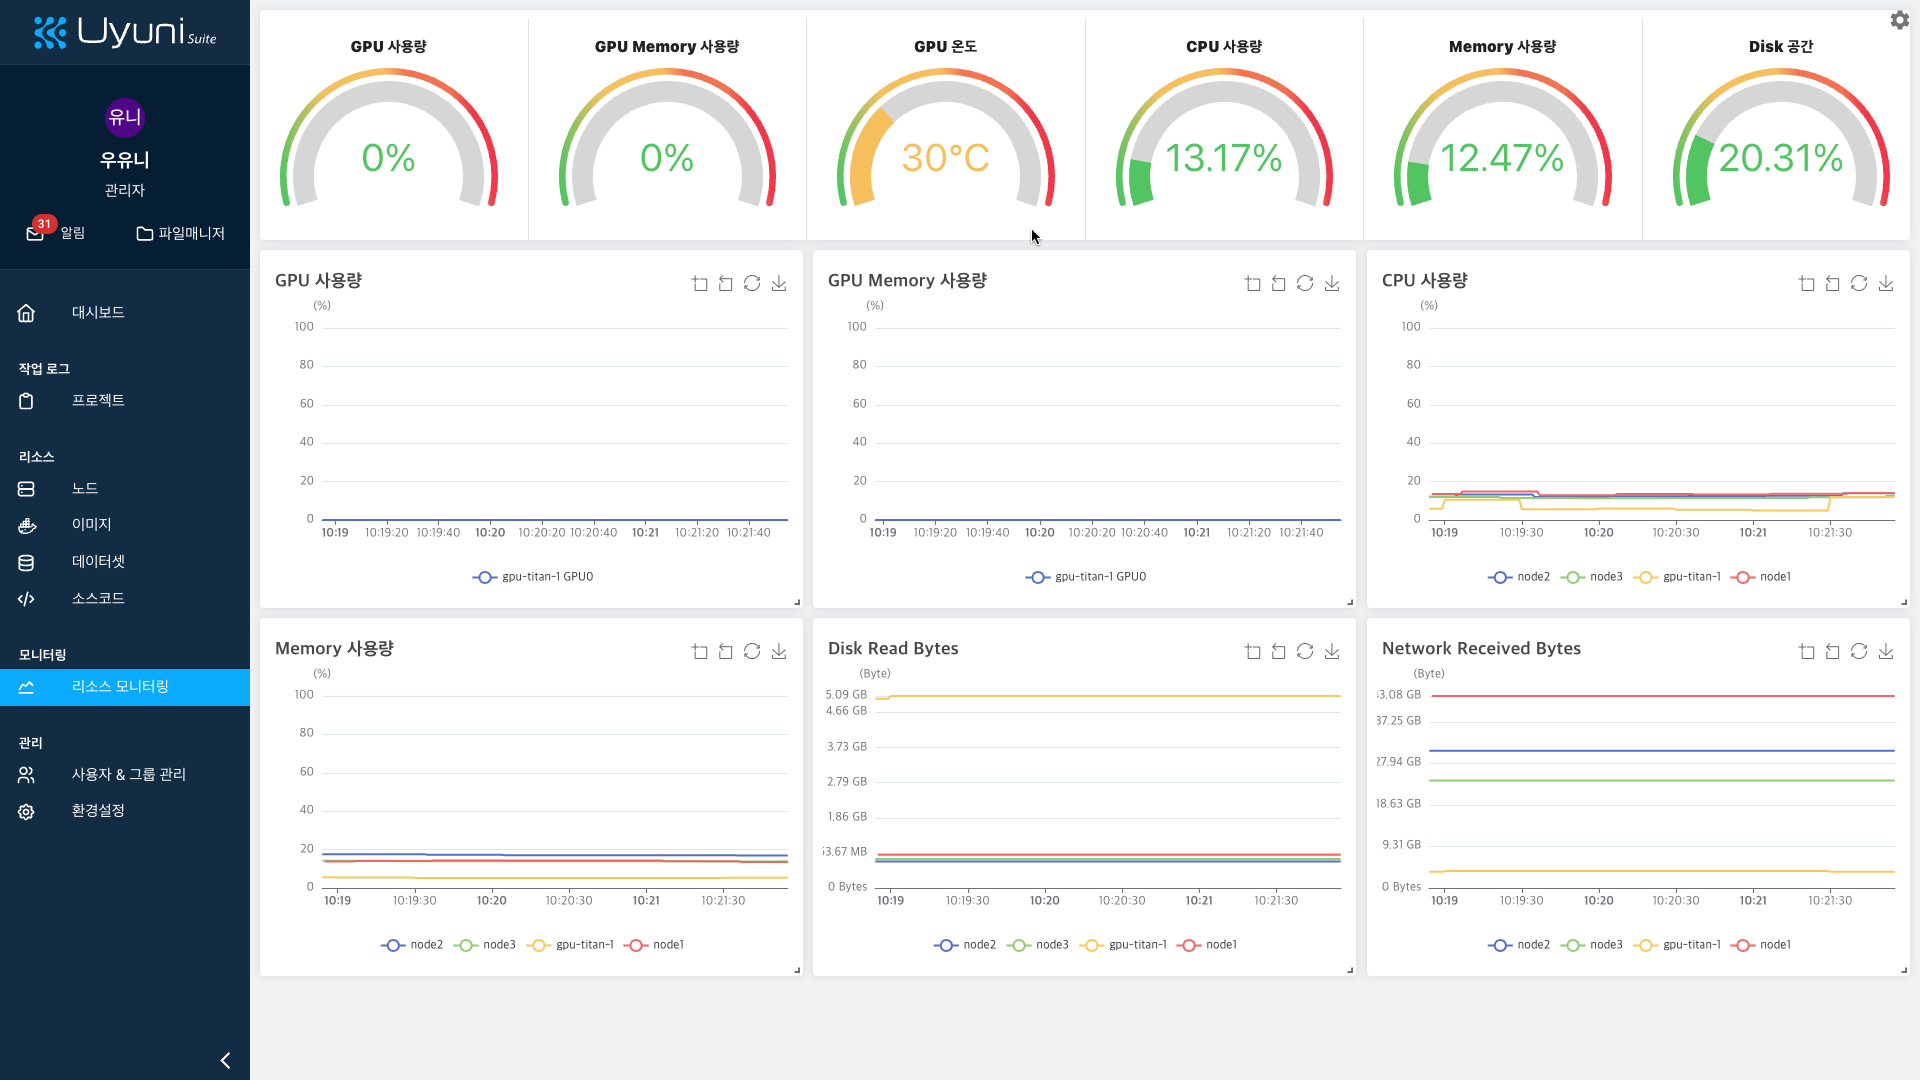The width and height of the screenshot is (1920, 1080).
Task: Toggle gpu-titan-1 legend in Disk Read Bytes chart
Action: [1123, 945]
